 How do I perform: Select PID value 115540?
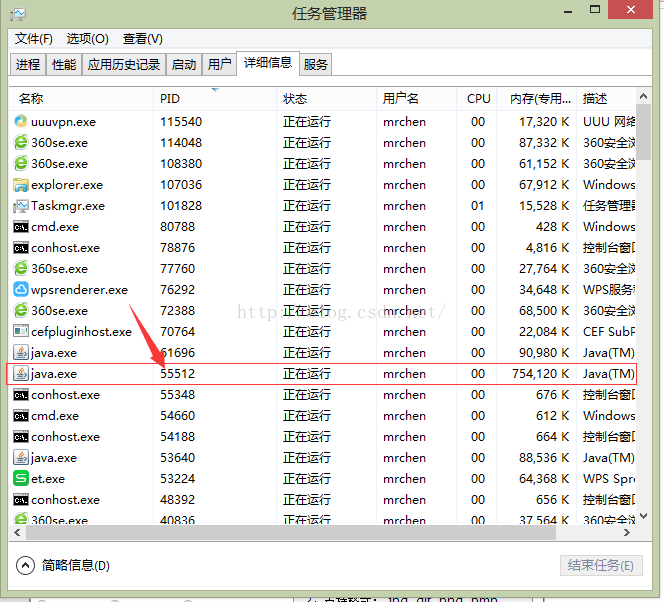pyautogui.click(x=181, y=122)
